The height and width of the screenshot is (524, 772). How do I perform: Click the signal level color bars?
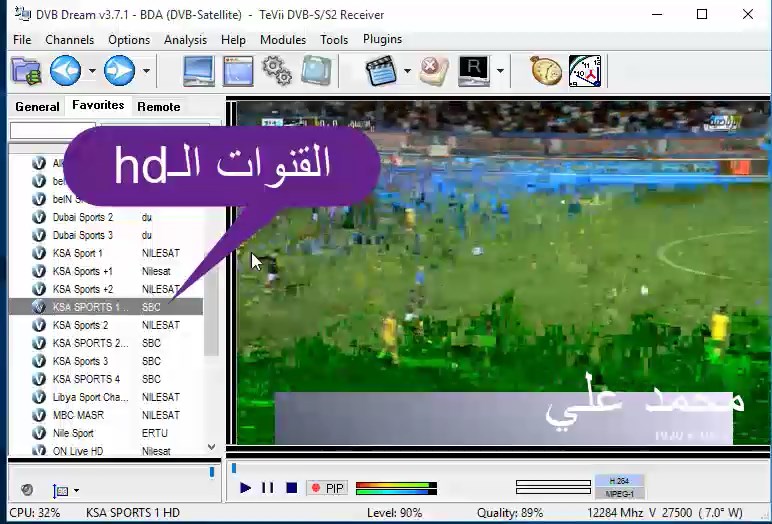(x=396, y=488)
